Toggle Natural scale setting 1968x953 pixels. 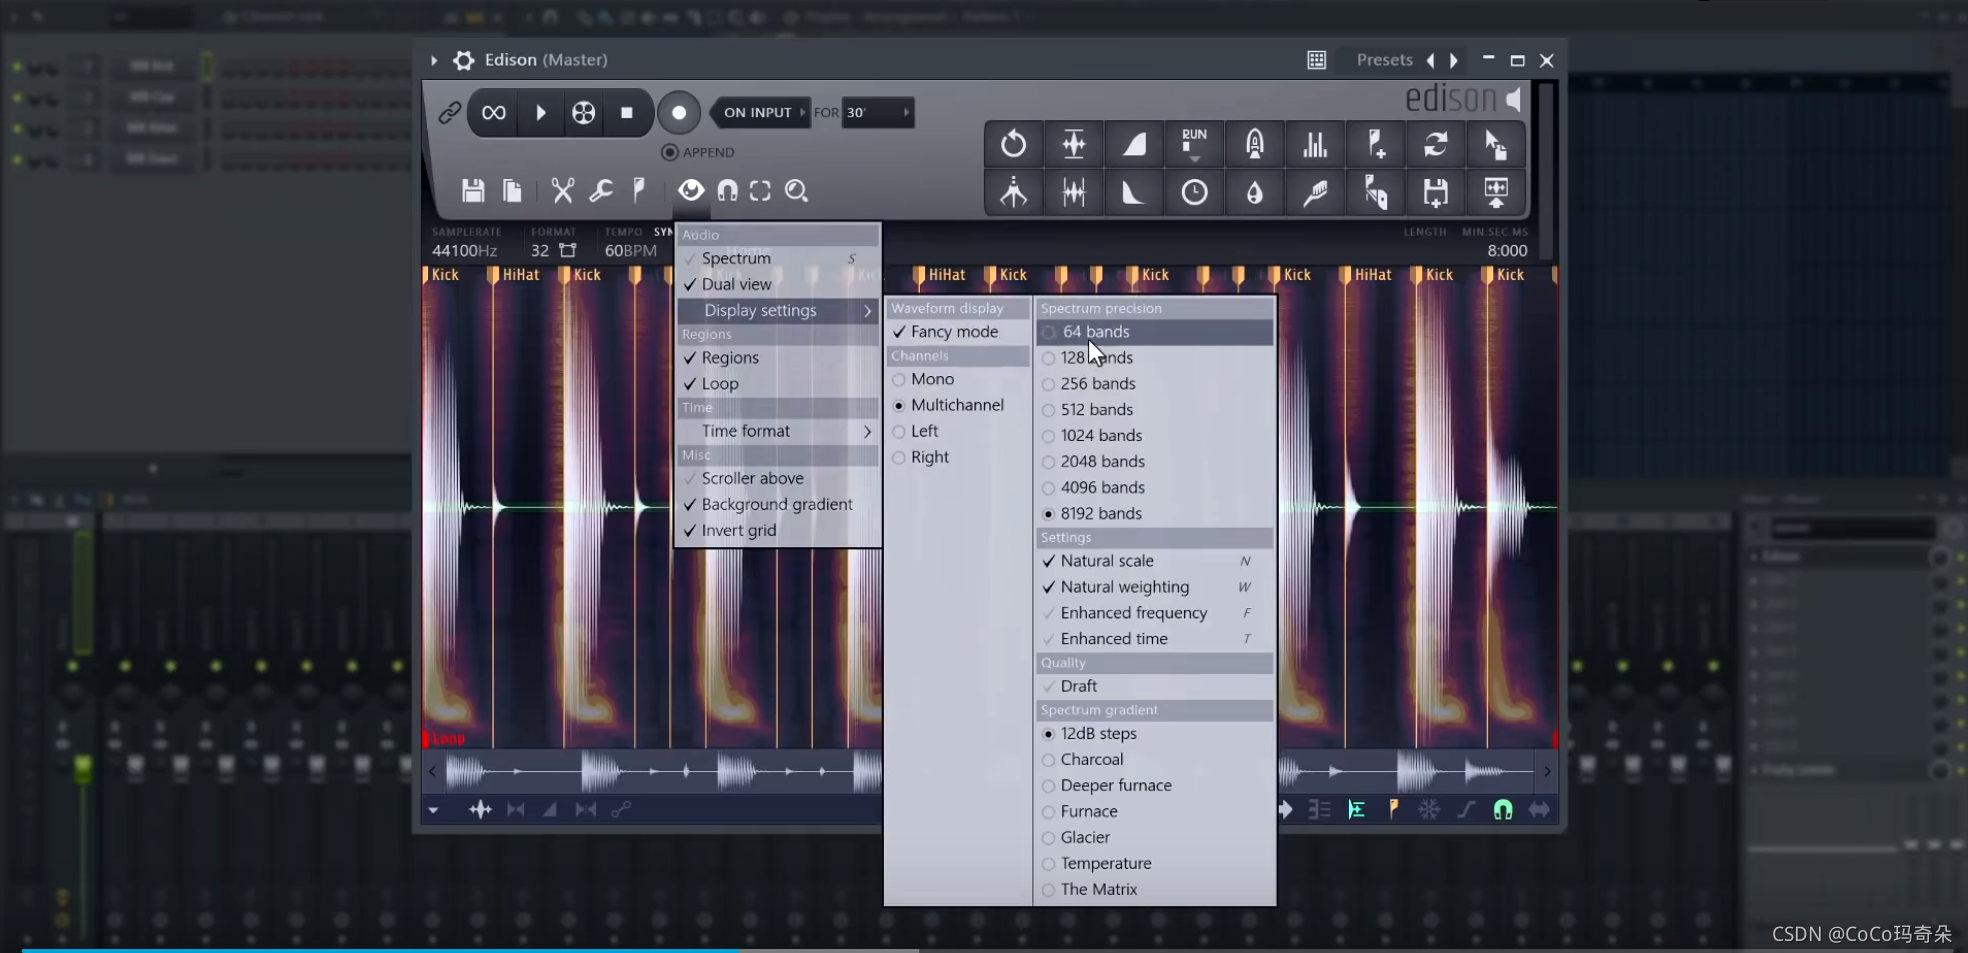point(1155,561)
